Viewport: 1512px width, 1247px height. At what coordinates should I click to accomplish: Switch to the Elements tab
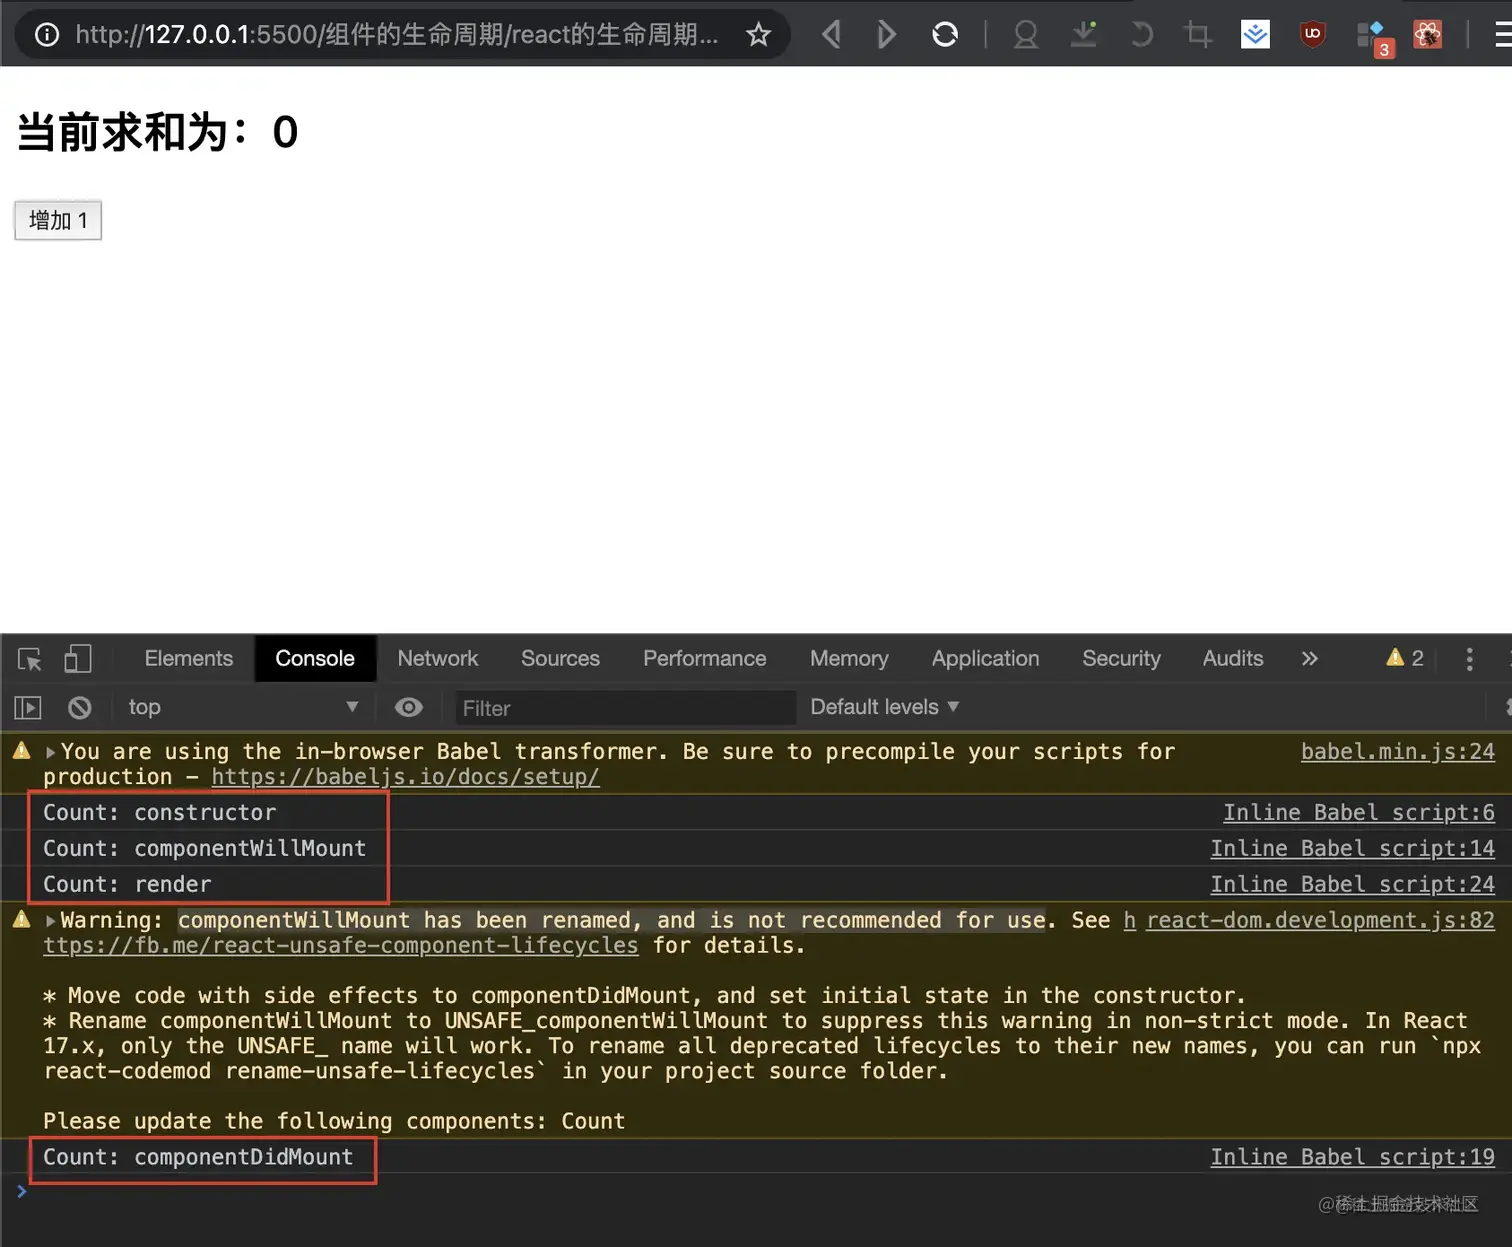tap(189, 658)
